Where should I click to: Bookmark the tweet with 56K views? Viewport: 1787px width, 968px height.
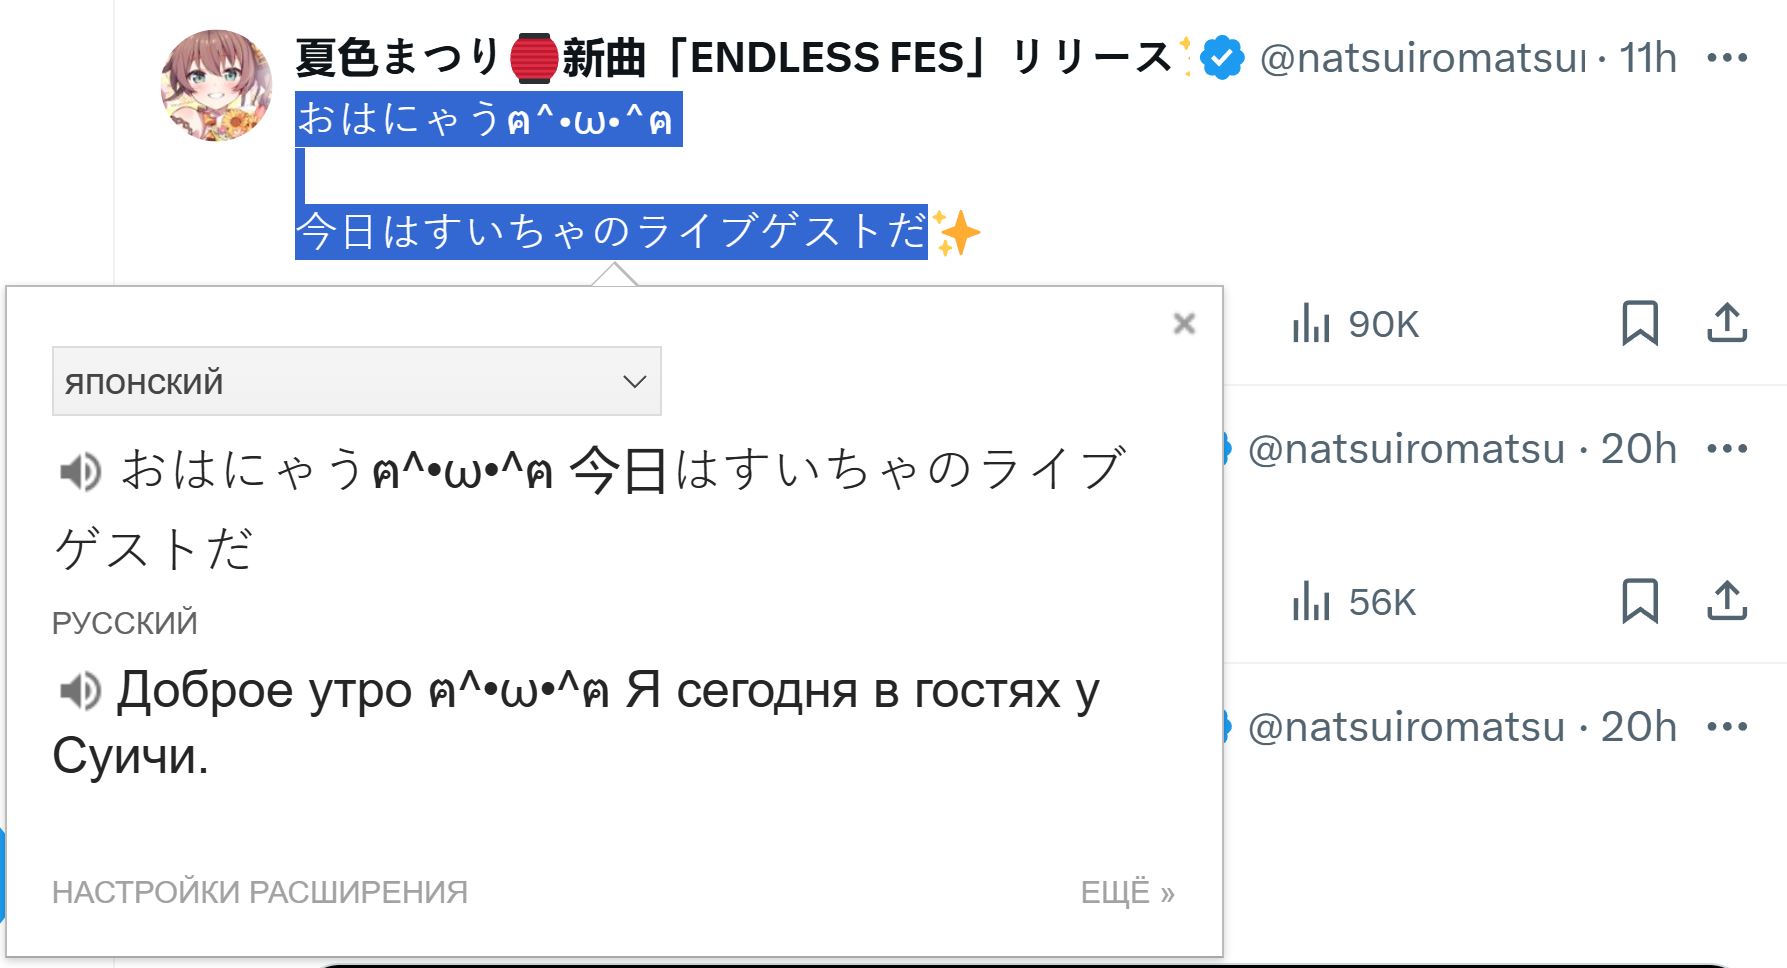tap(1639, 601)
